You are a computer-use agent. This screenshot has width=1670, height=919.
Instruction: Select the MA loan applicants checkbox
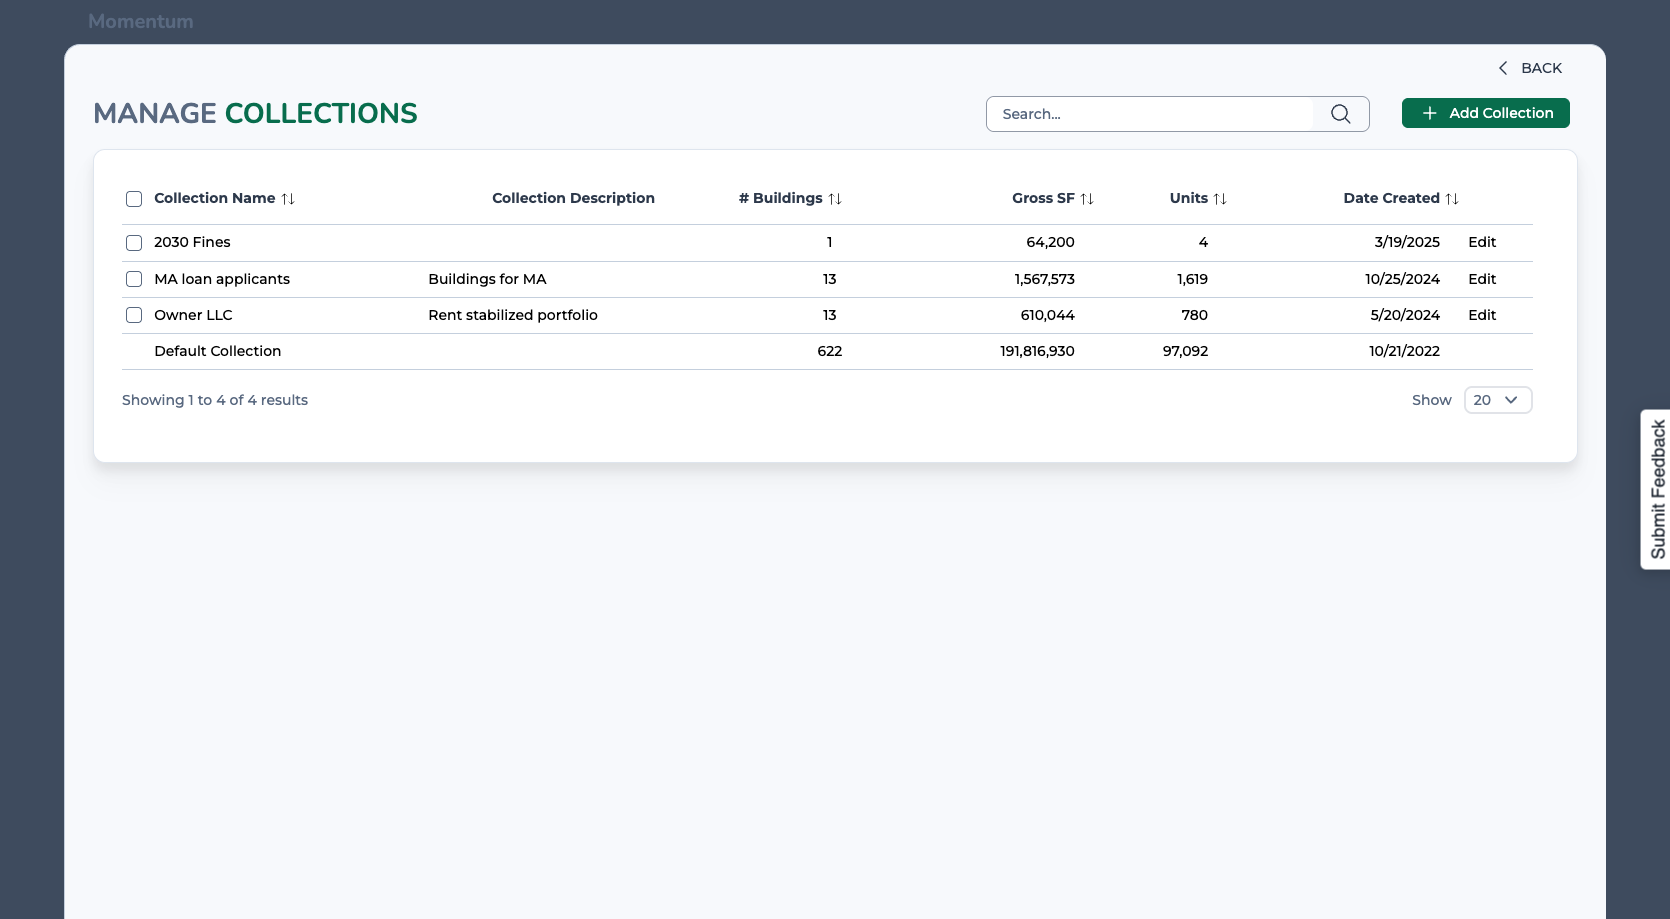[134, 279]
